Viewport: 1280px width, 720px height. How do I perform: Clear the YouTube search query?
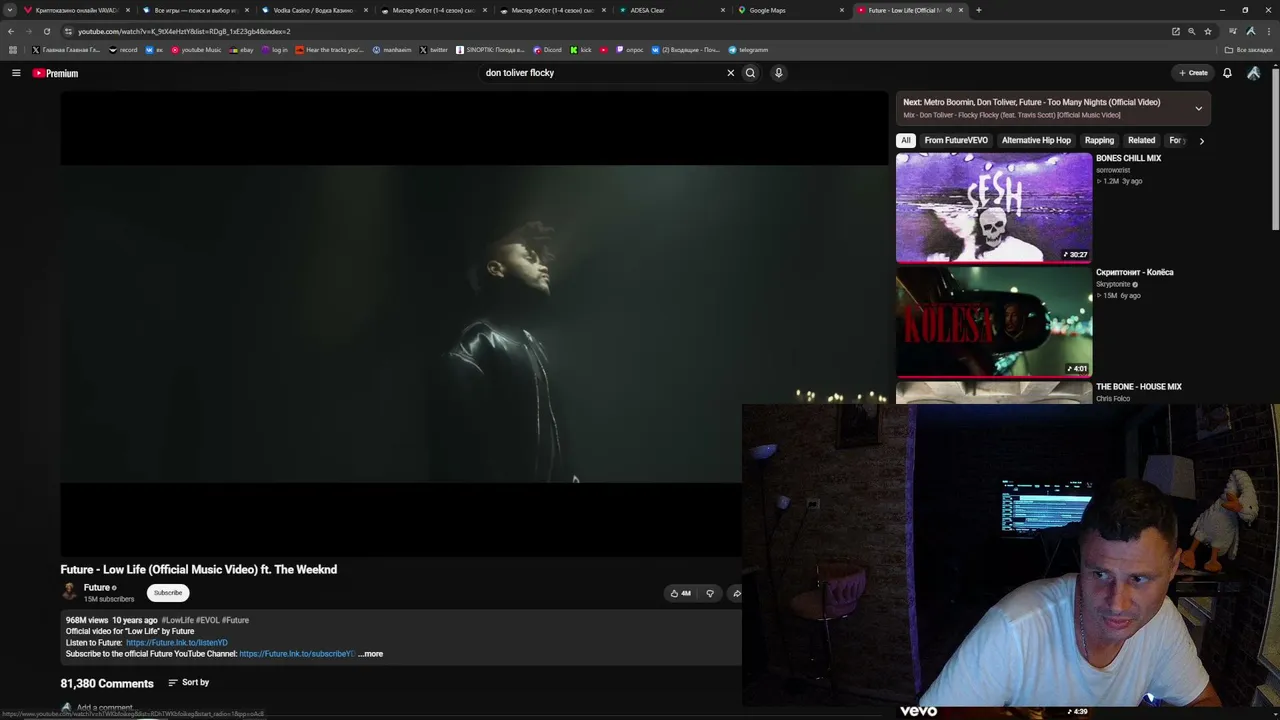(x=730, y=73)
